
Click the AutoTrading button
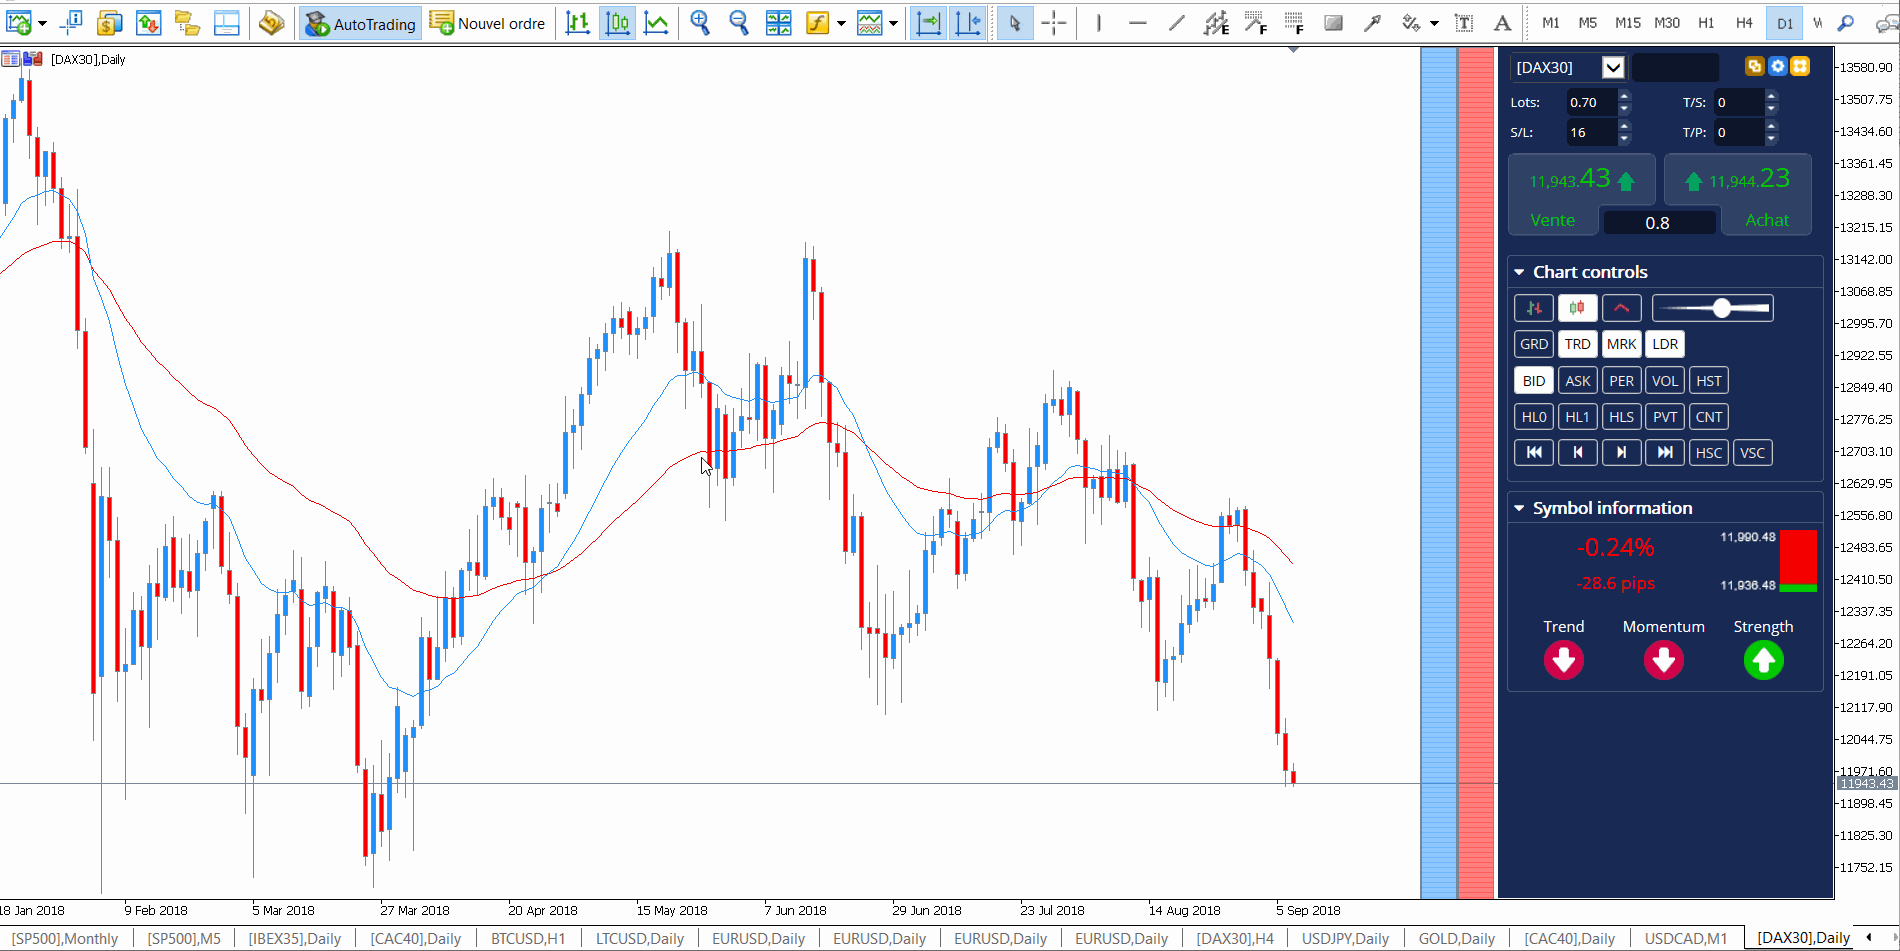(x=360, y=23)
